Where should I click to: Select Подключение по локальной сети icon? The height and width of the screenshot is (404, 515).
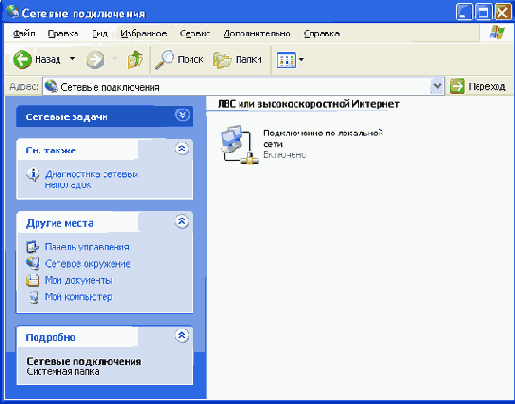239,144
